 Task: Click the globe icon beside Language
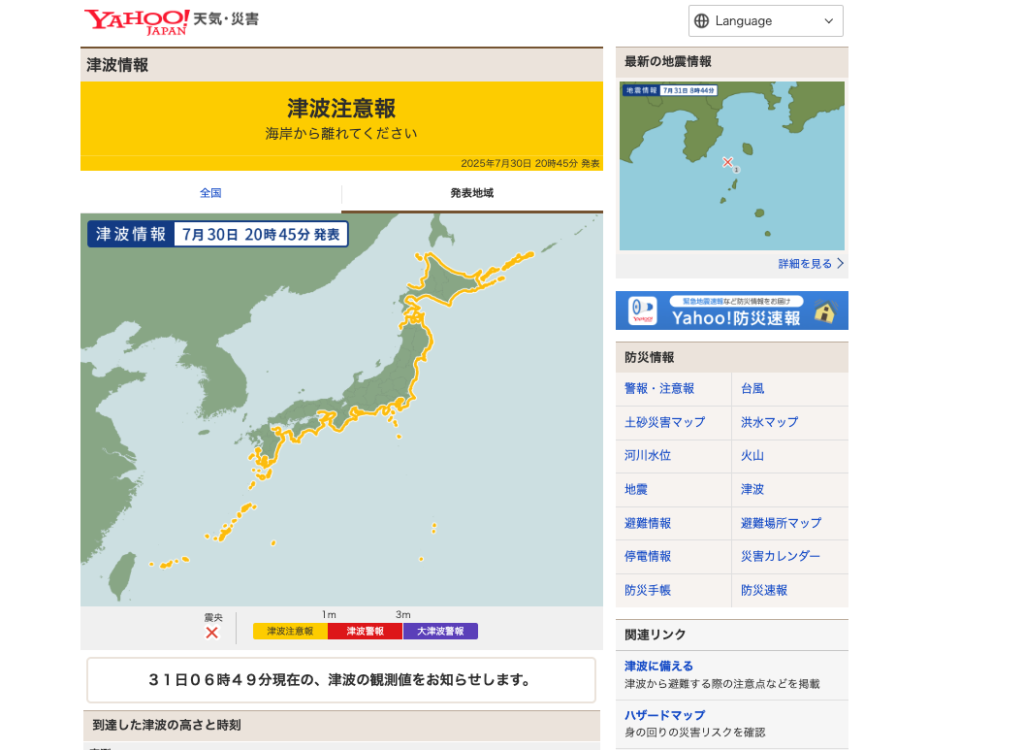(x=701, y=21)
